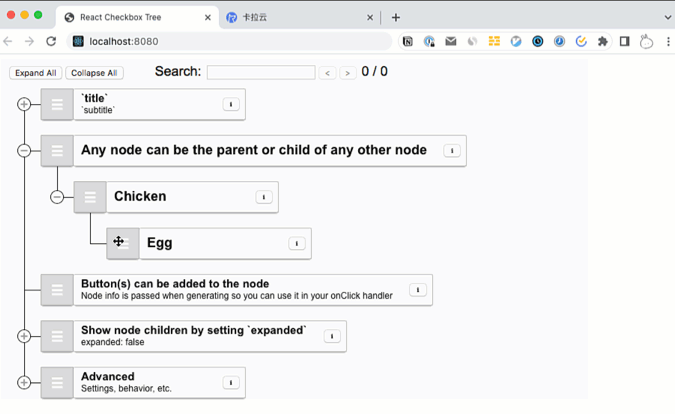Go to next search match

tap(347, 73)
